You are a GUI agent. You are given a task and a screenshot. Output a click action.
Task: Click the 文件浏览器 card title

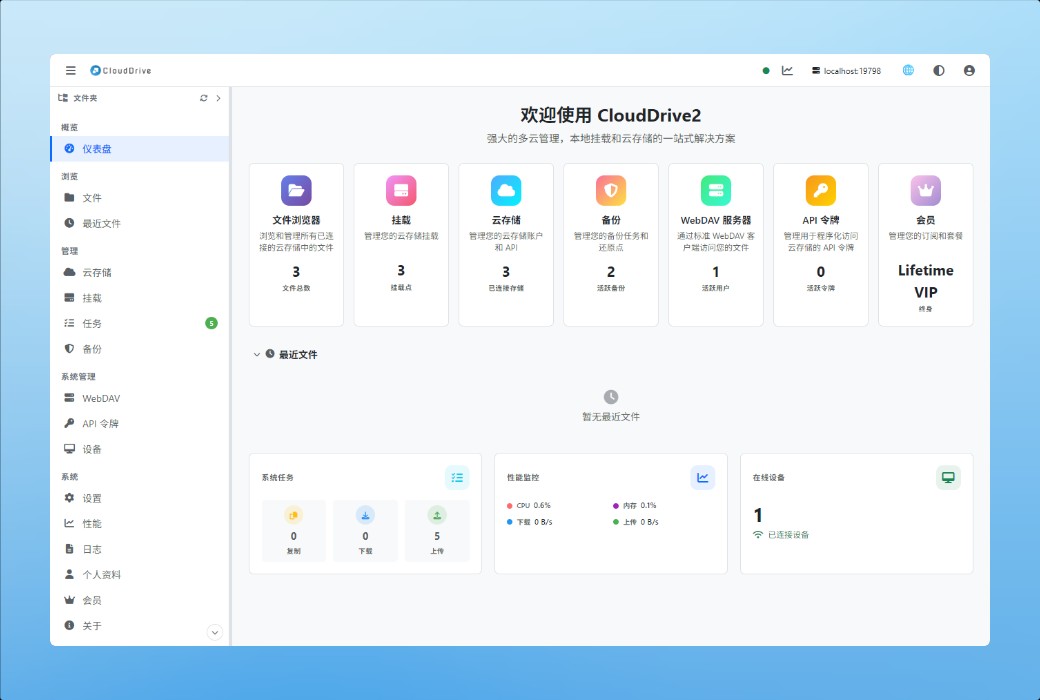[296, 220]
